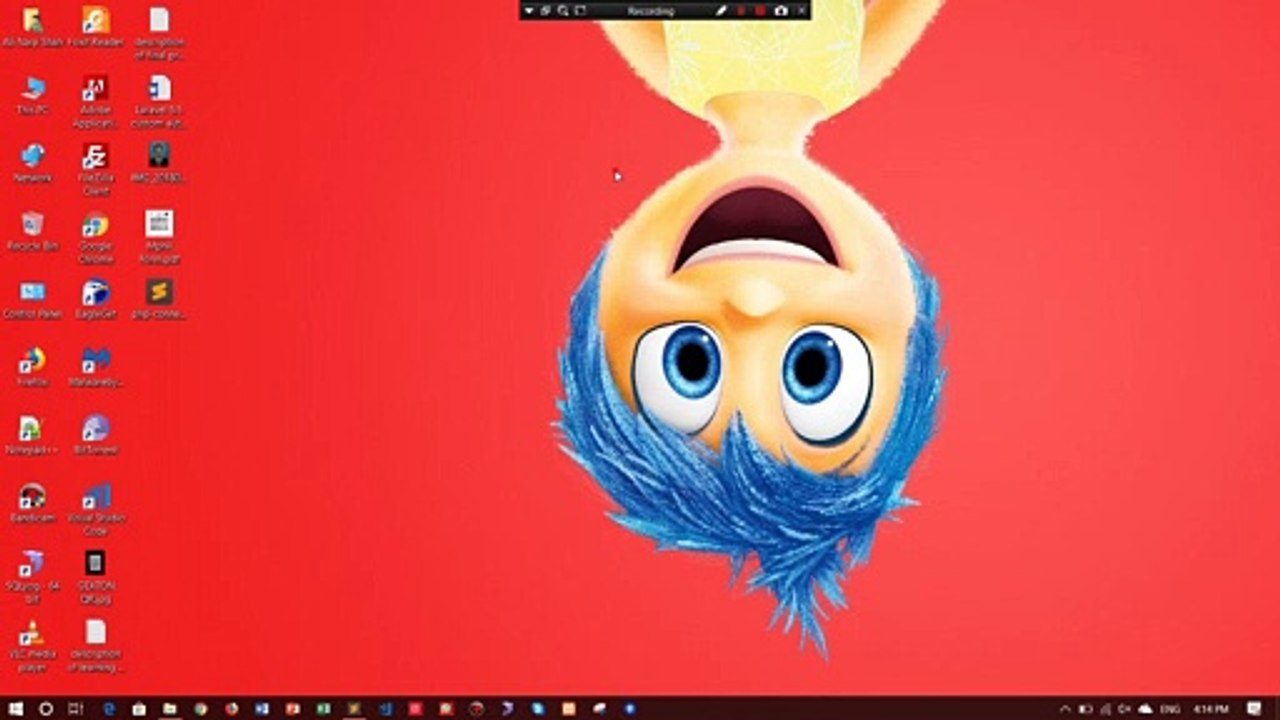
Task: Open Task View from the taskbar
Action: [x=75, y=708]
